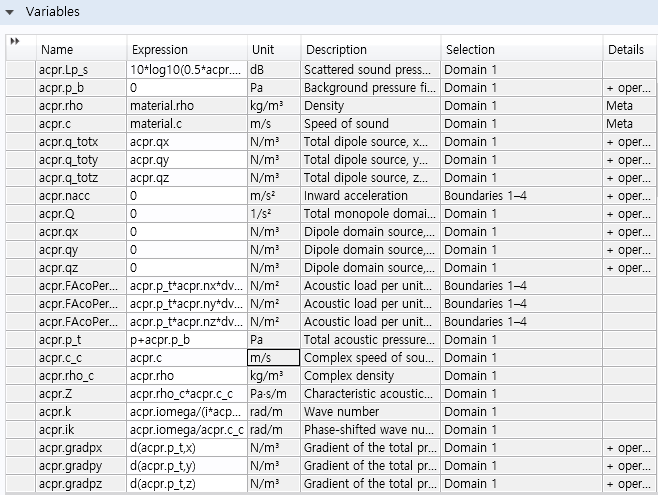Click the d(acpr.p_t,x) expression cell
The height and width of the screenshot is (495, 658).
(187, 448)
